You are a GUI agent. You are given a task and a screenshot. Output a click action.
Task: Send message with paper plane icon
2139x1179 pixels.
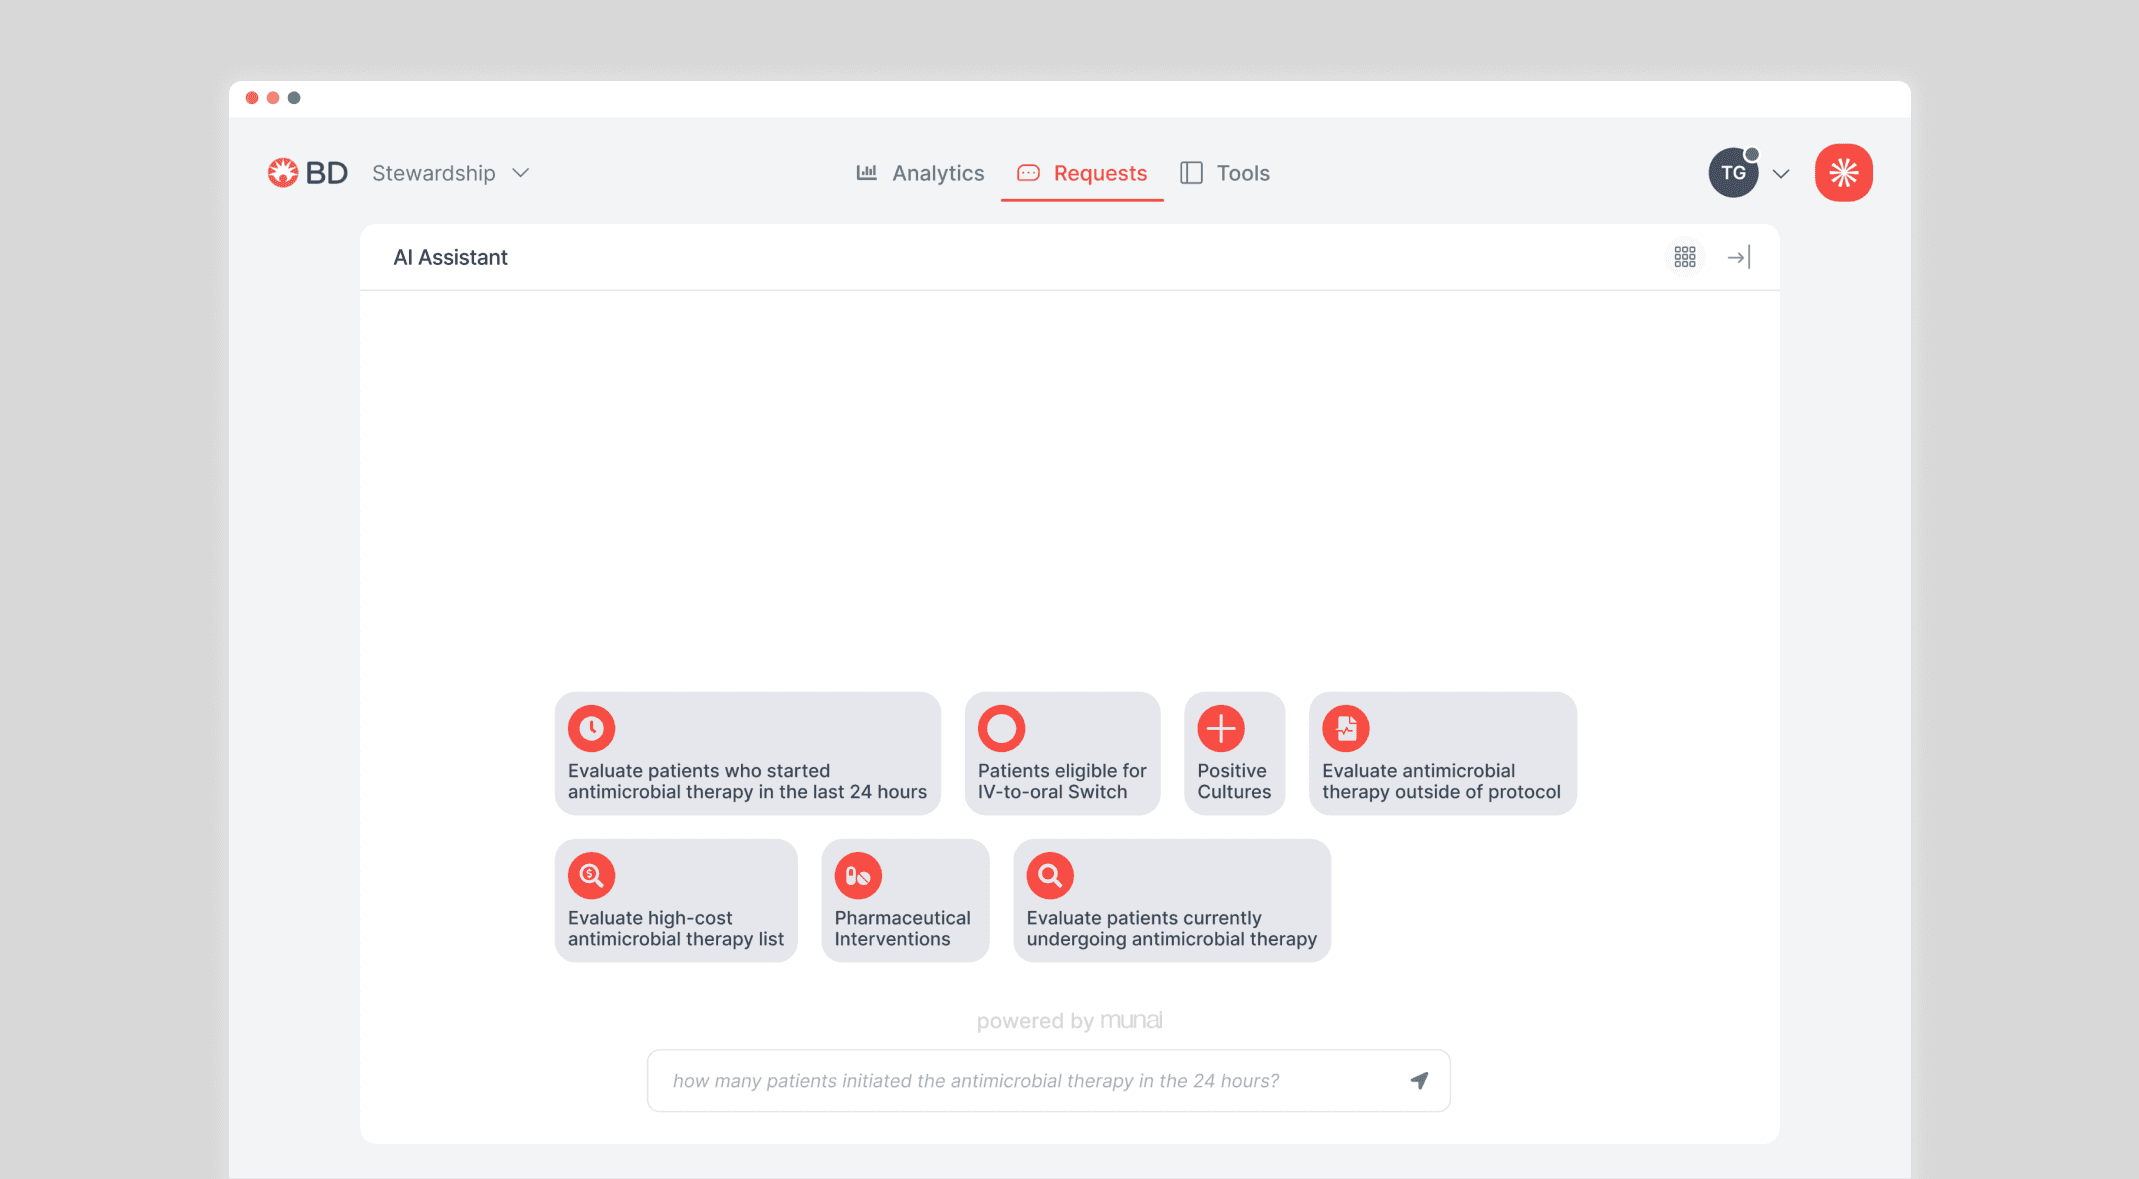1419,1080
